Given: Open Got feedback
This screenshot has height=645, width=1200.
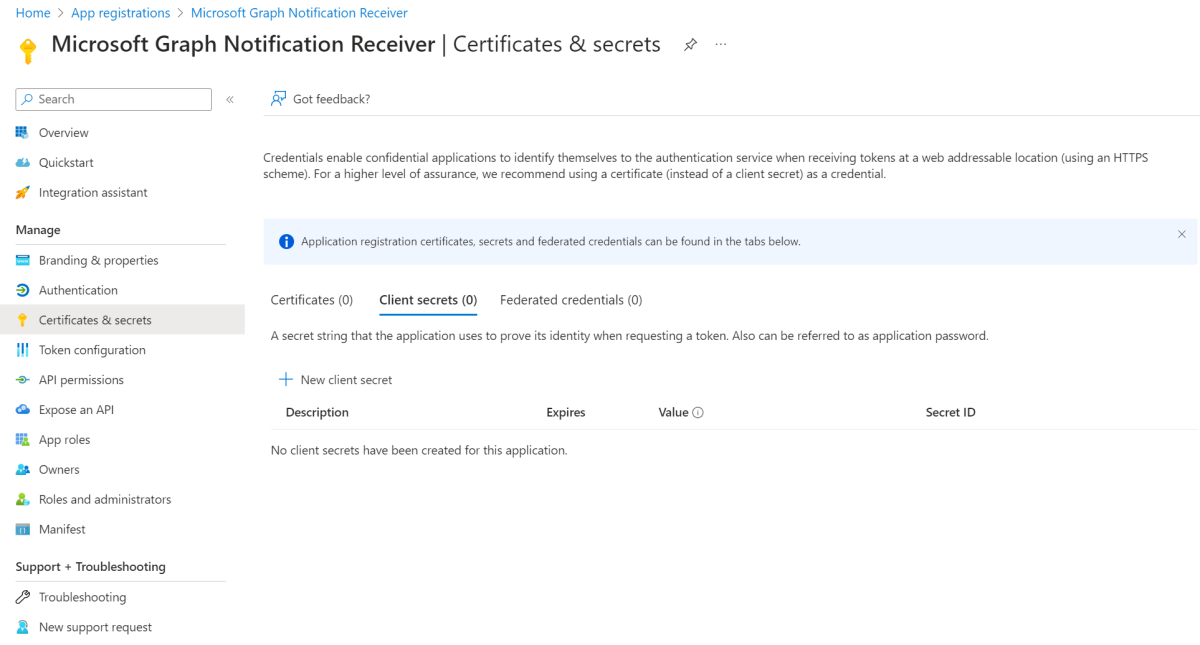Looking at the screenshot, I should (322, 98).
